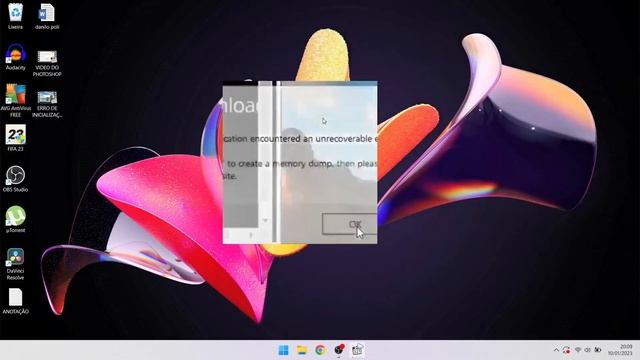Click the taskbar app with the red badge

(x=339, y=350)
